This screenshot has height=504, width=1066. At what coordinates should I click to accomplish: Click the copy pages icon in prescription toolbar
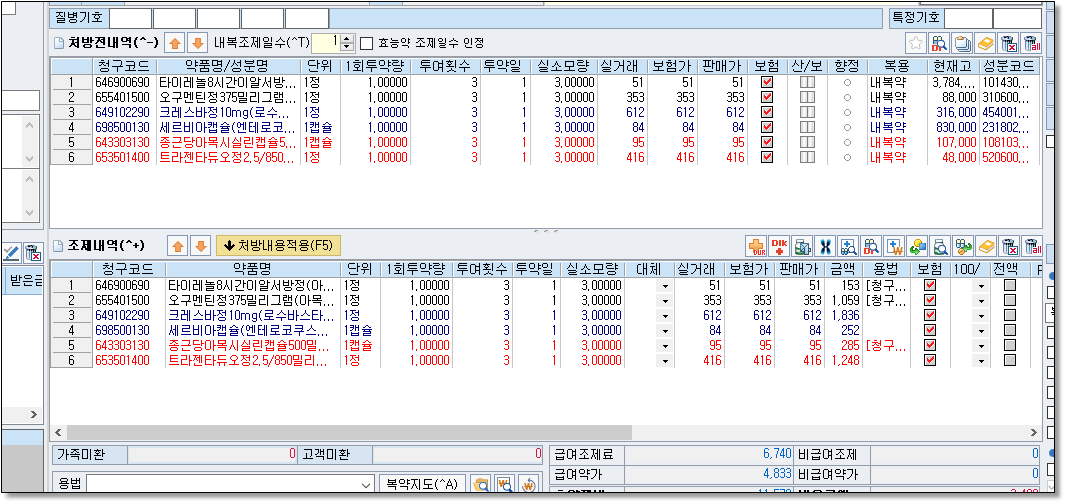click(x=962, y=43)
